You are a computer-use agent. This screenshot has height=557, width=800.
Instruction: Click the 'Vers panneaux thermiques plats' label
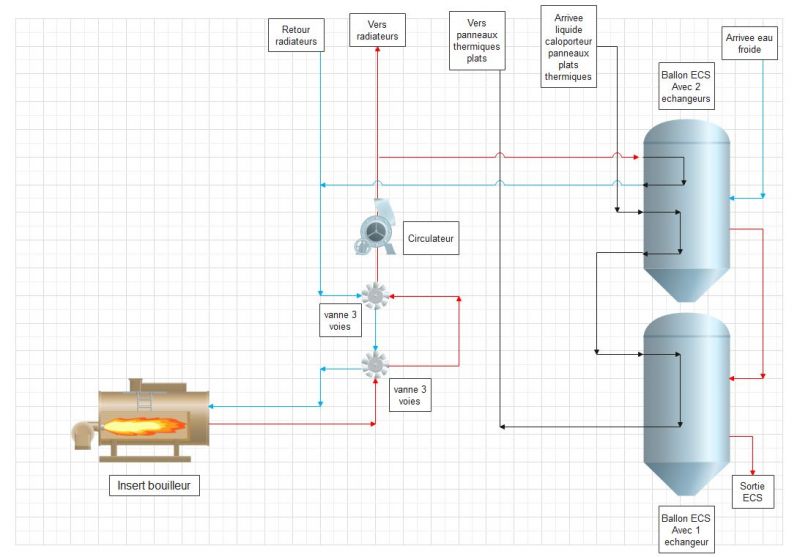(x=477, y=41)
